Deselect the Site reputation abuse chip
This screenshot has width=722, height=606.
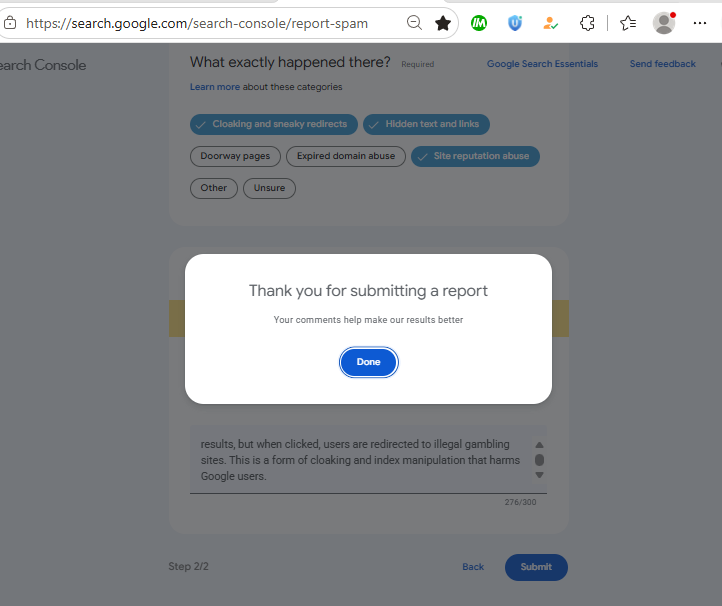click(x=475, y=157)
